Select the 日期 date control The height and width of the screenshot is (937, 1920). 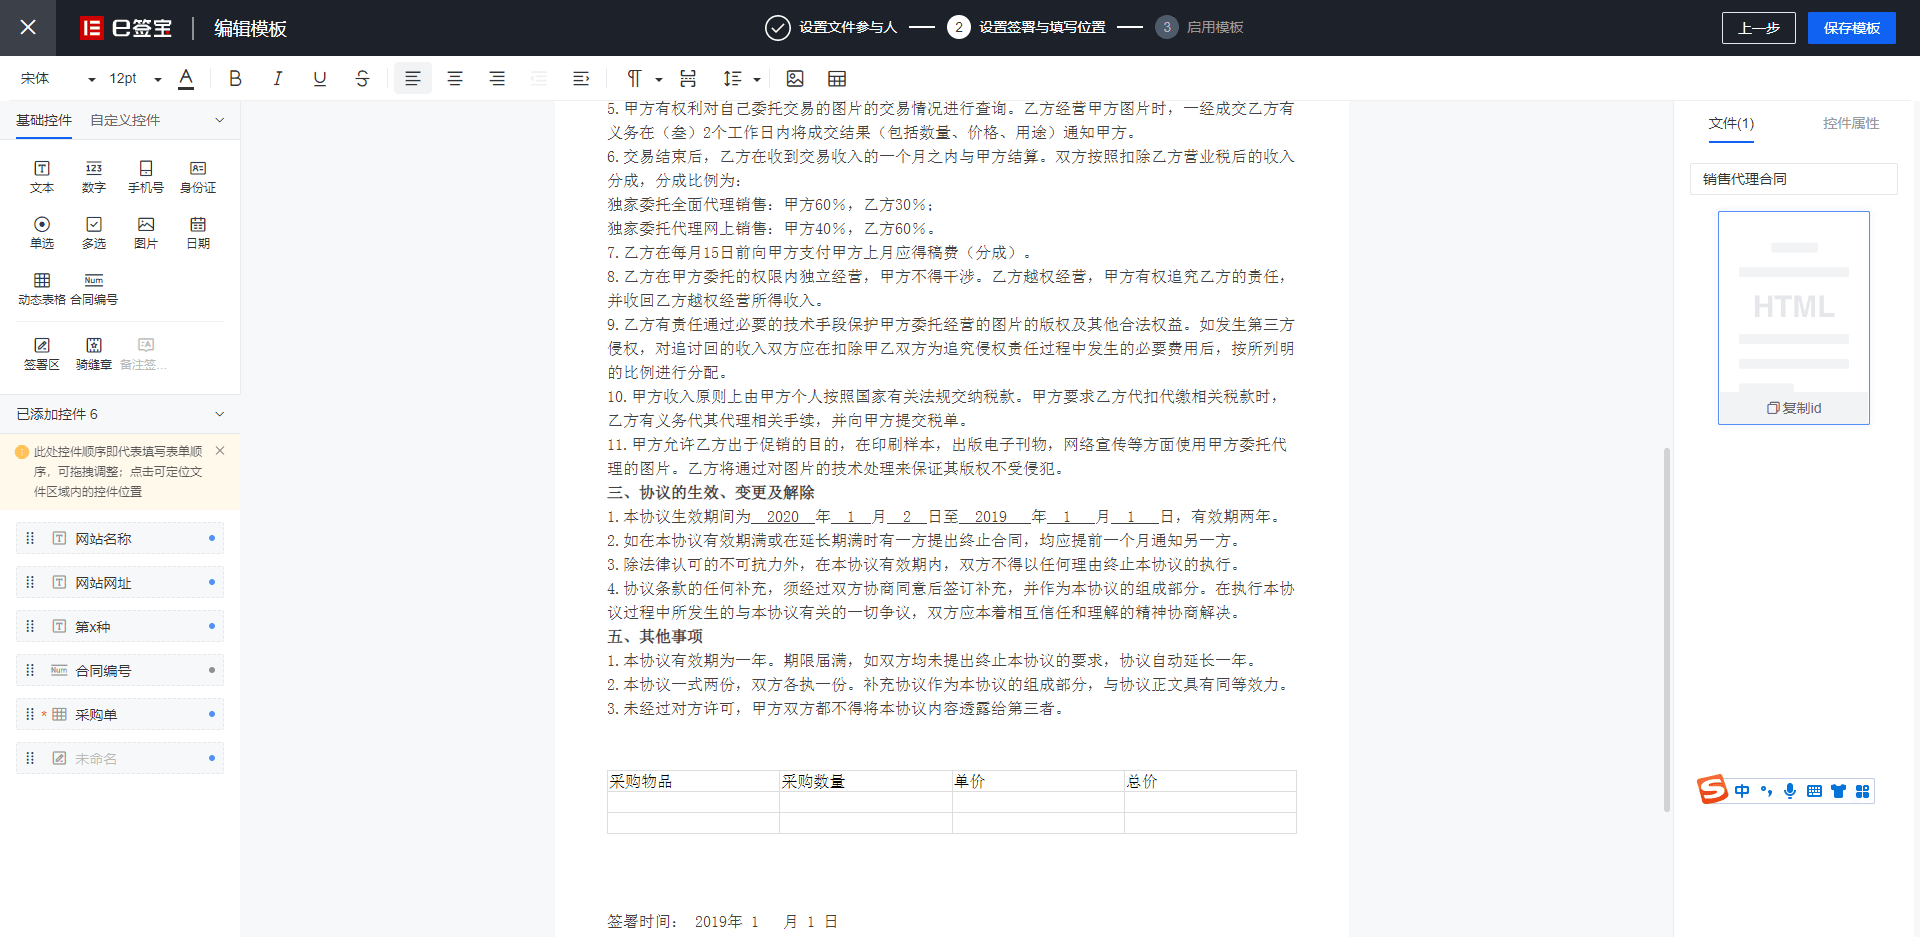(x=198, y=233)
